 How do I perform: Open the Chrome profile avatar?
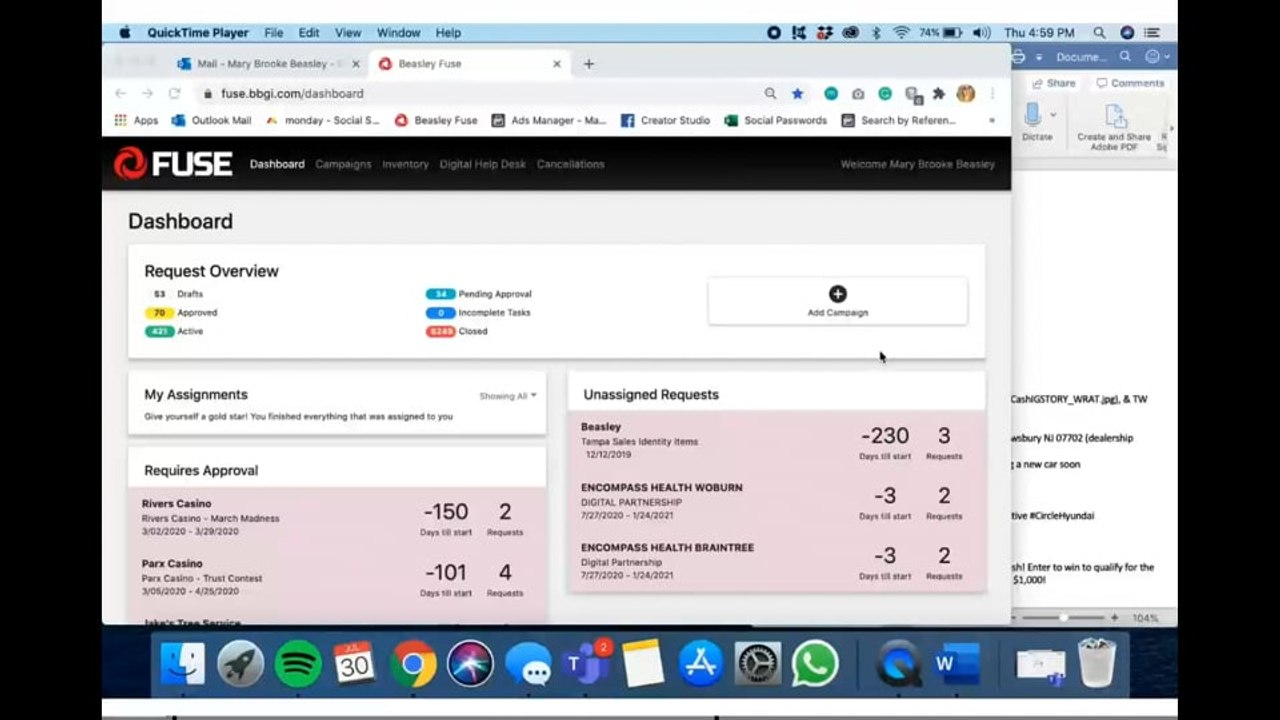coord(965,93)
